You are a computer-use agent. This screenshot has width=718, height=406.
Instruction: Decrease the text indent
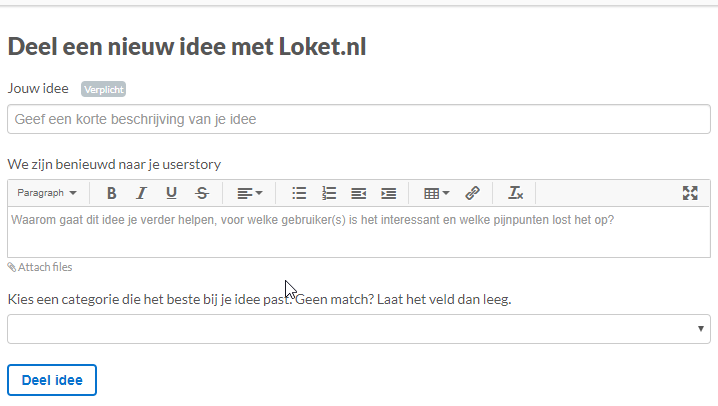click(358, 193)
